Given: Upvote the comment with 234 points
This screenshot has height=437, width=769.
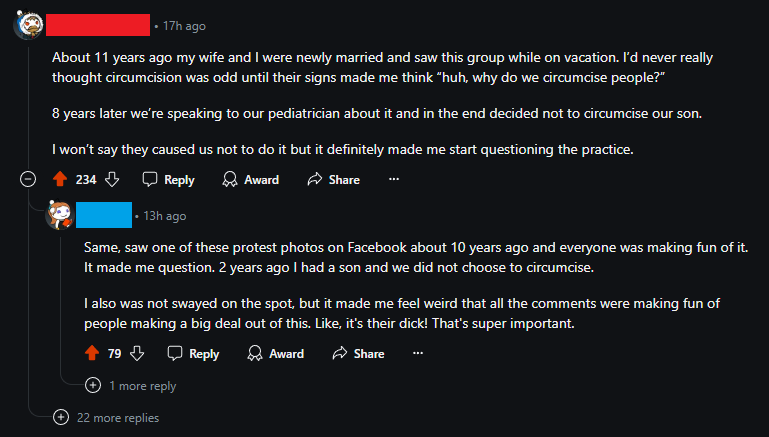Looking at the screenshot, I should click(x=60, y=179).
